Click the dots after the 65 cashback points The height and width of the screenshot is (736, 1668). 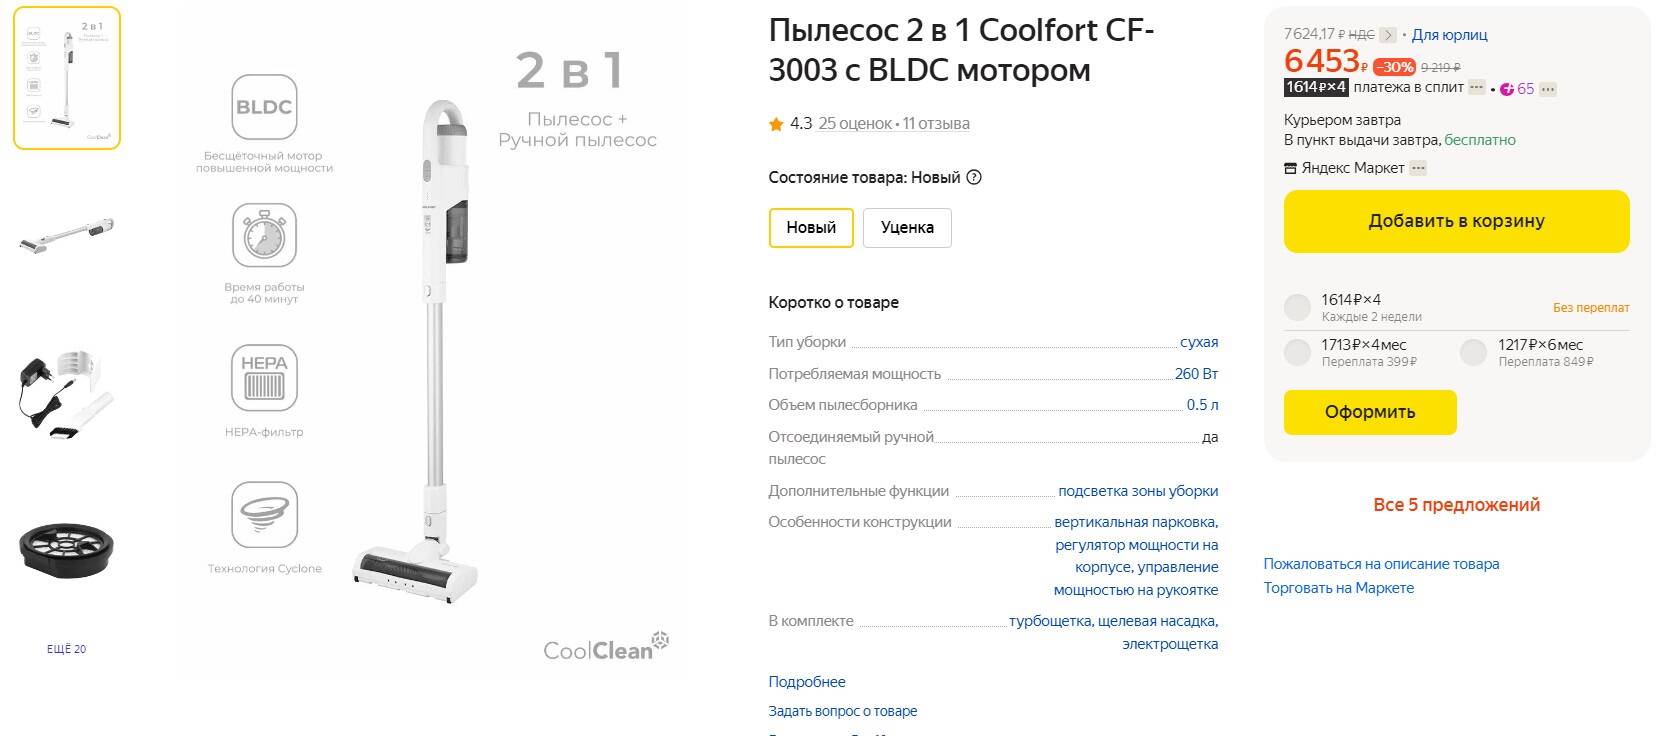click(x=1548, y=89)
